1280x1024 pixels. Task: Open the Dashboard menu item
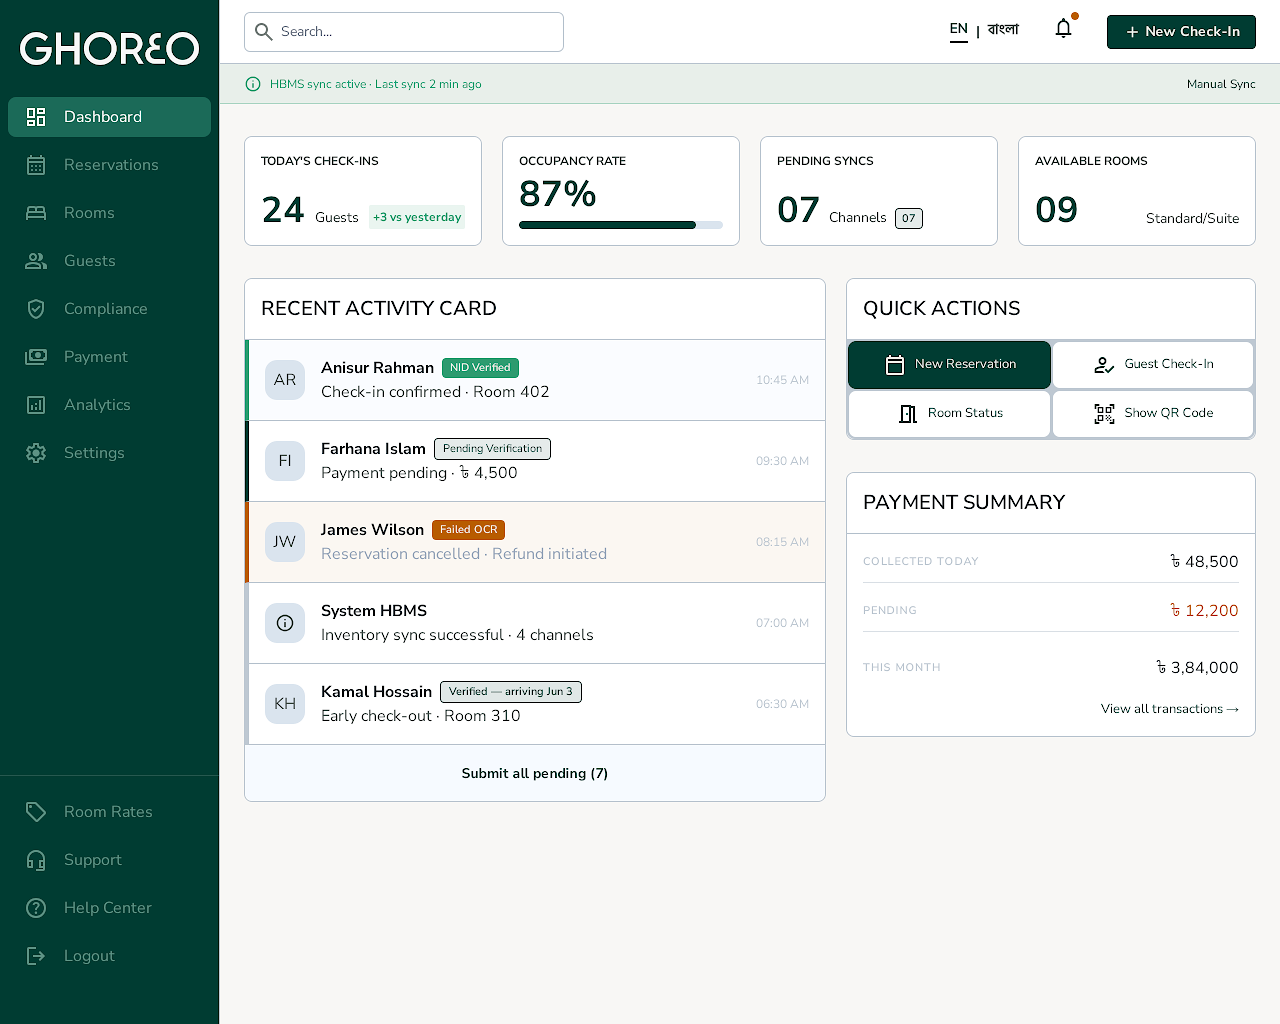click(110, 117)
